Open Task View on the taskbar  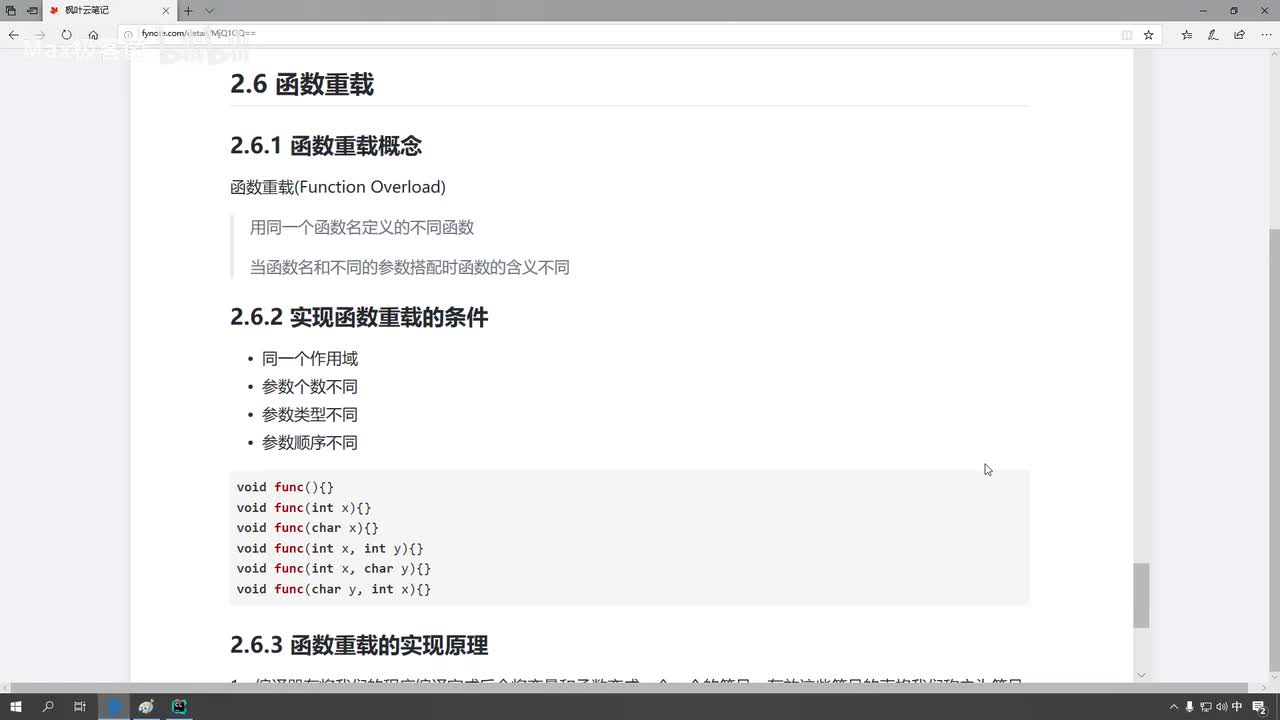click(x=80, y=706)
